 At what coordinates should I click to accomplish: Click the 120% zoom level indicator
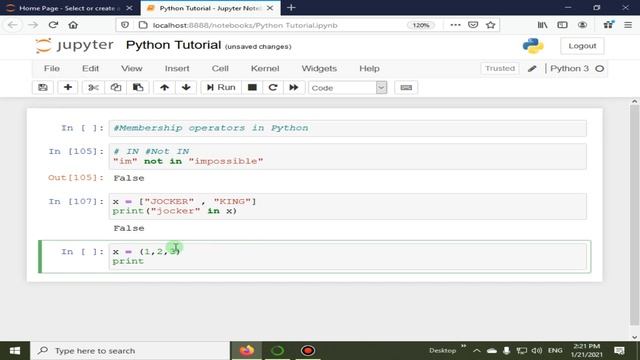(421, 25)
